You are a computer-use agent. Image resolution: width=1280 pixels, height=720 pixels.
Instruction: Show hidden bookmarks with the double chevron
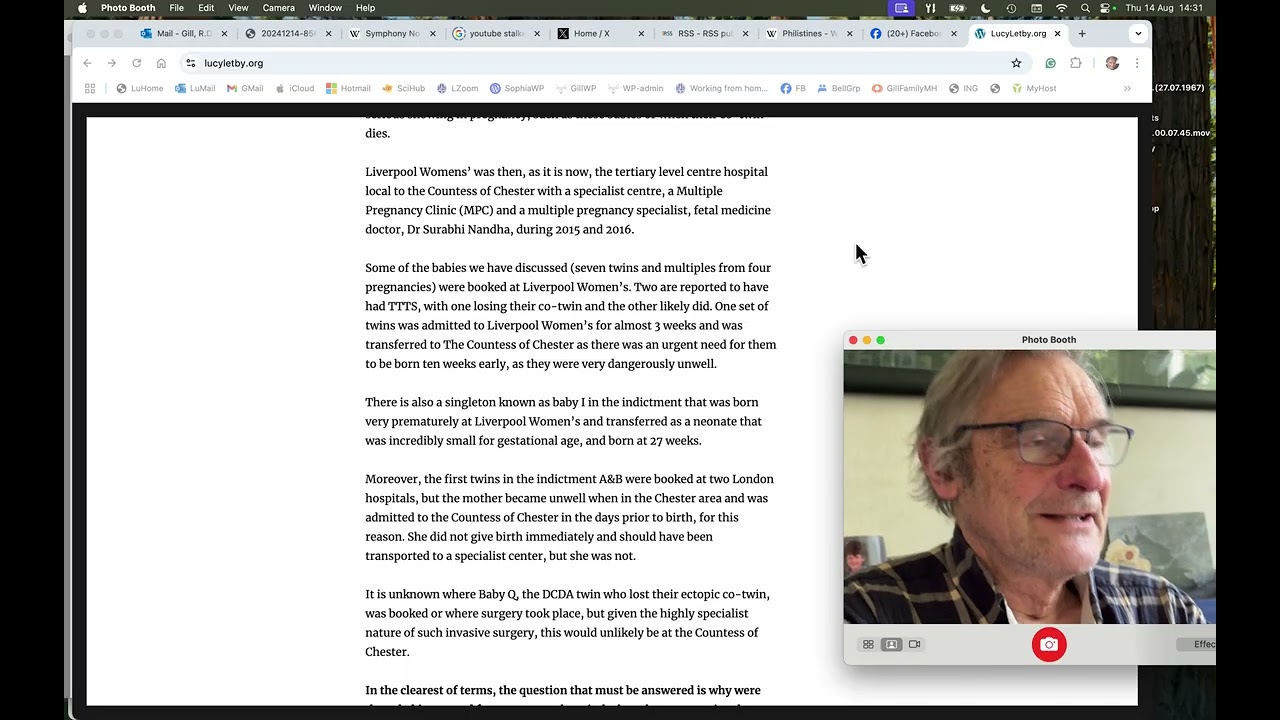pos(1127,88)
